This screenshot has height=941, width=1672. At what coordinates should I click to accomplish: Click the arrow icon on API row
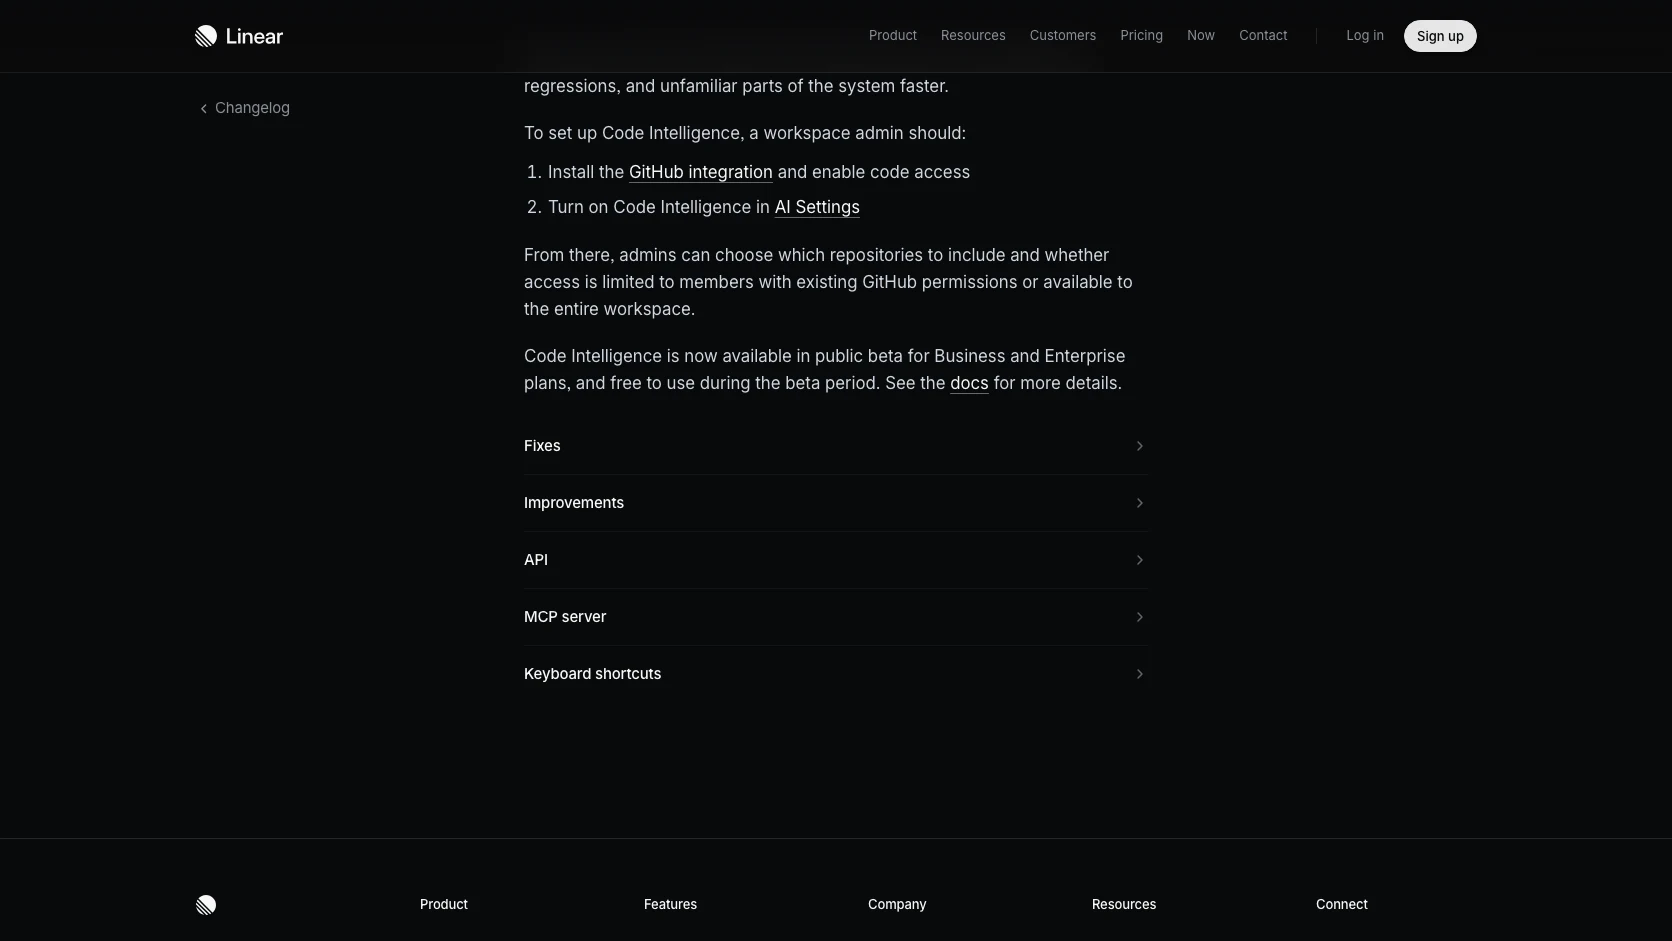[1139, 560]
